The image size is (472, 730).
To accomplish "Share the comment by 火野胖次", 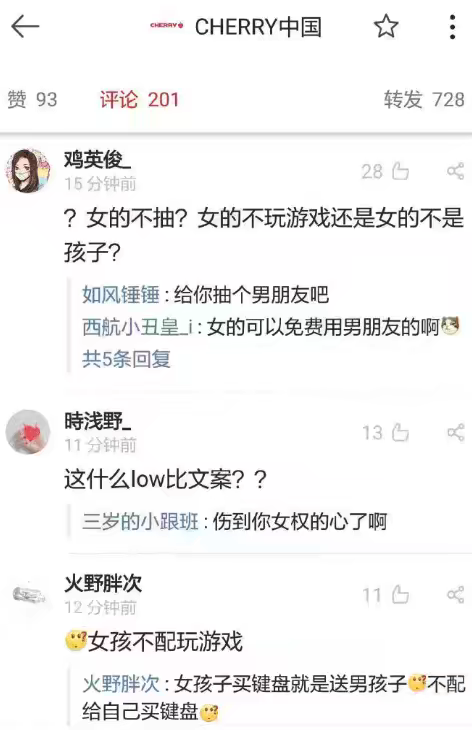I will point(455,595).
